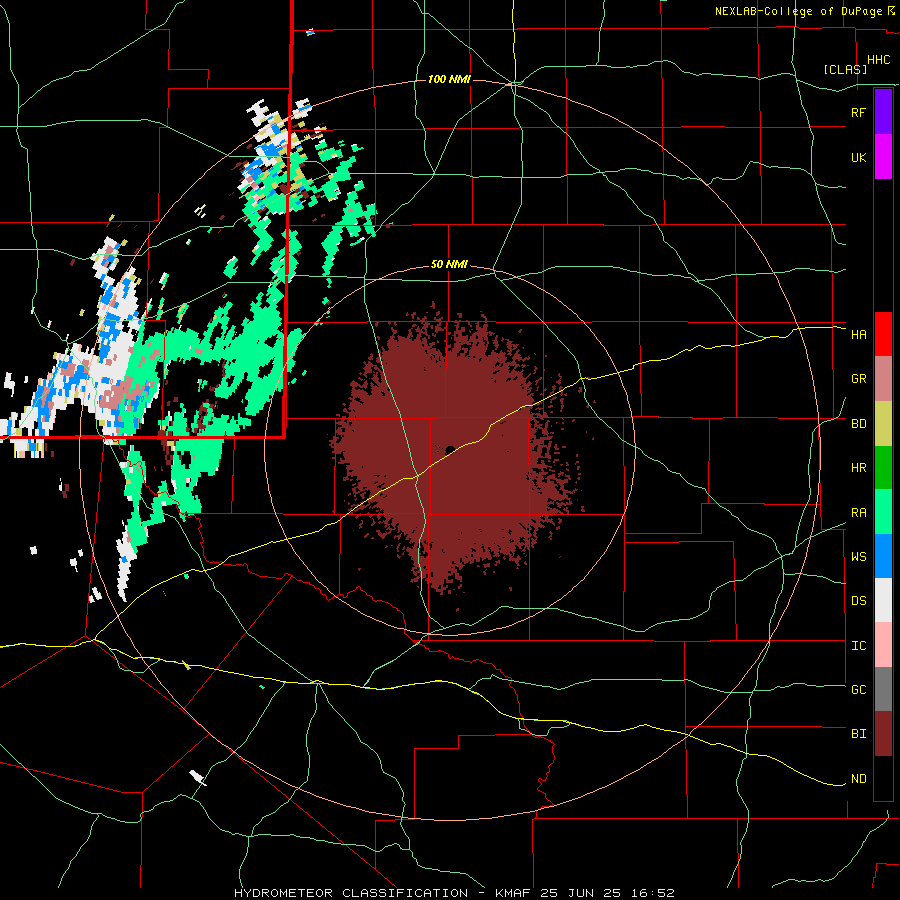
Task: Pick the dark green HR legend swatch
Action: 883,468
